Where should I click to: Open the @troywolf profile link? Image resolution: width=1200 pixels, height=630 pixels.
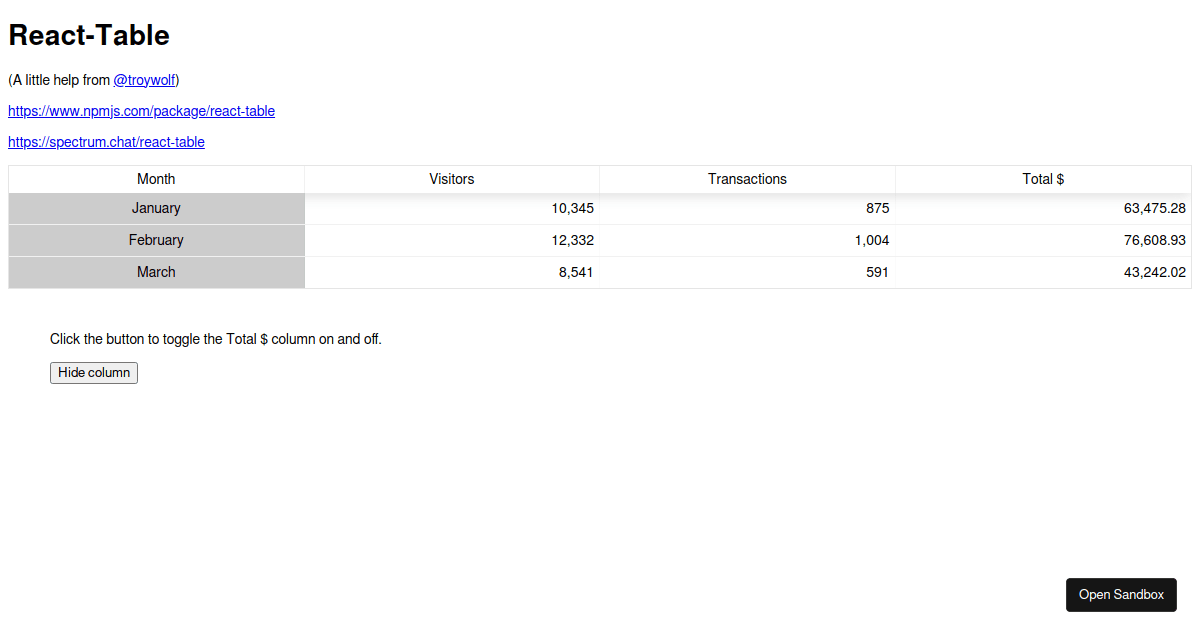[145, 80]
